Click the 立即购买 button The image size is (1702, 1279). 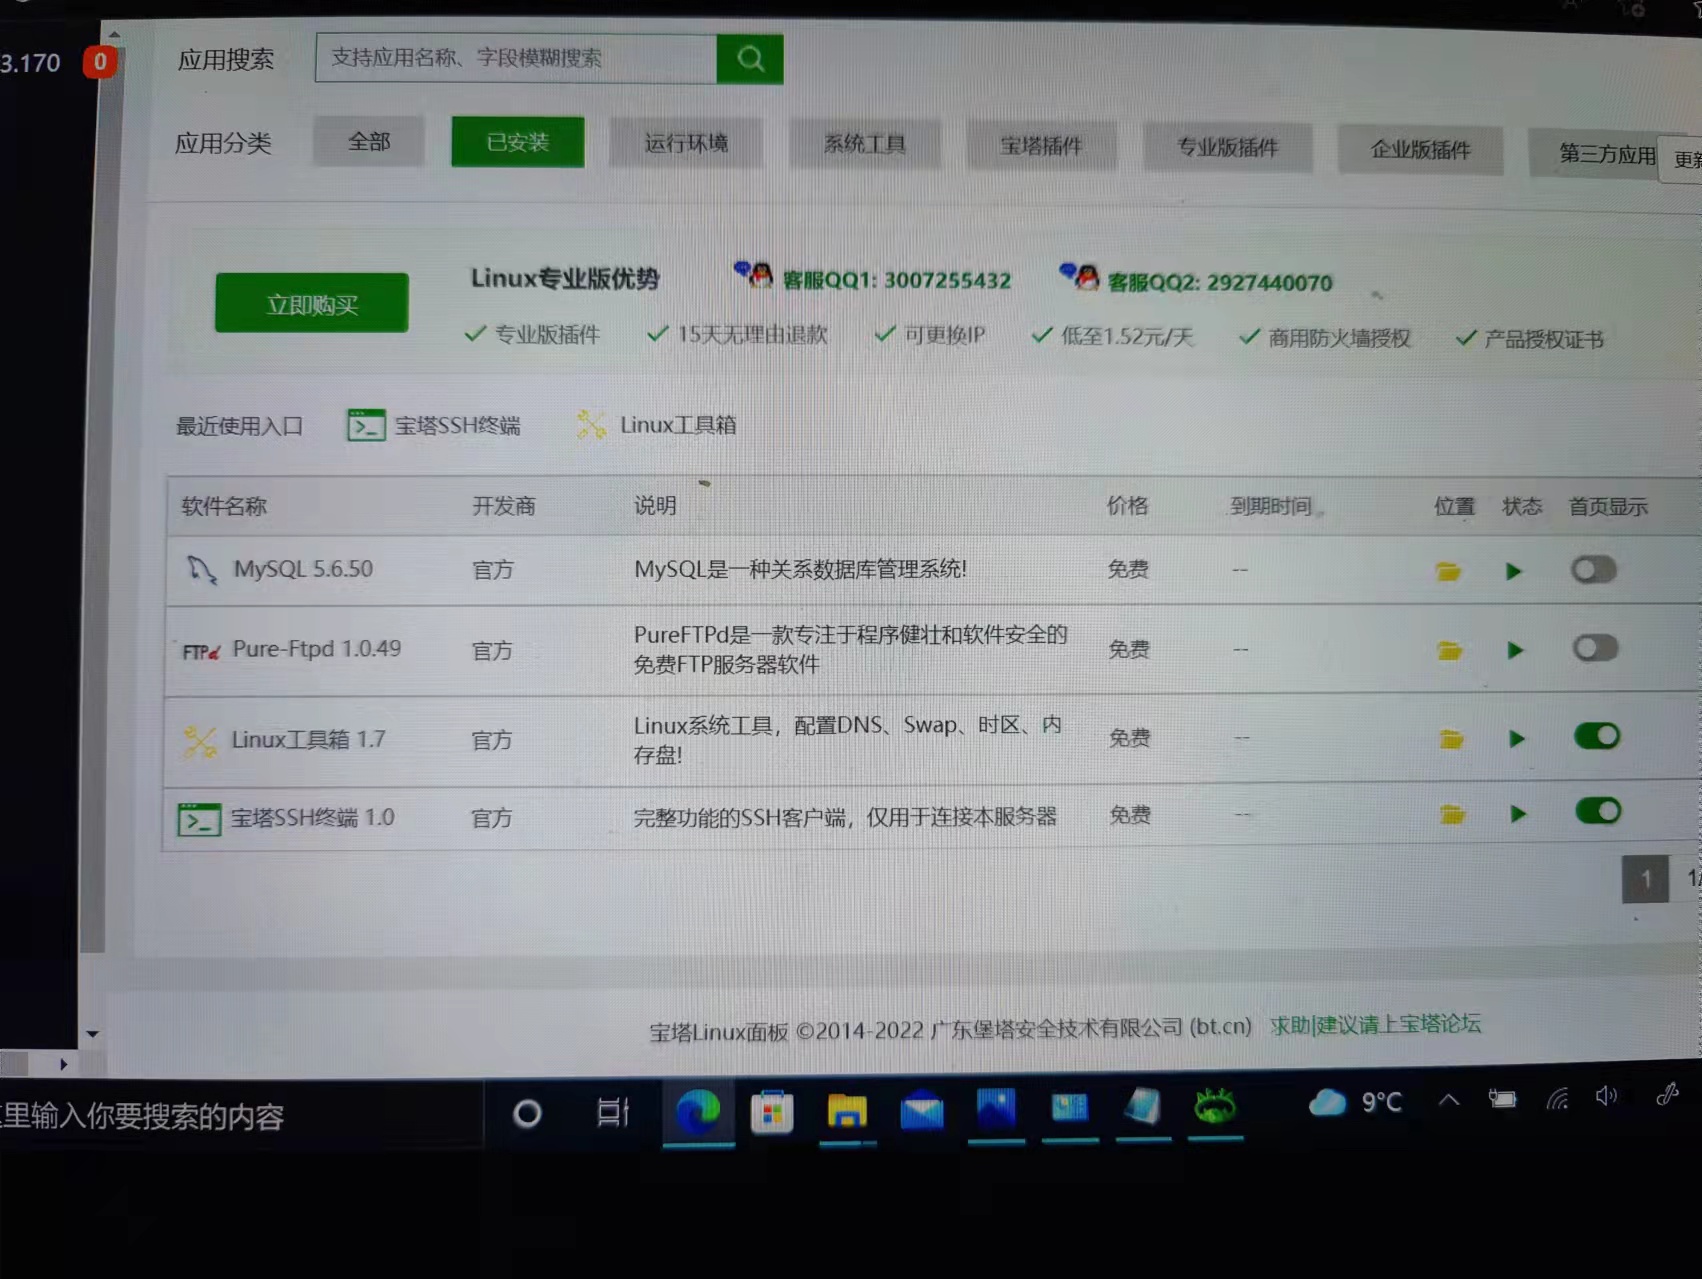coord(312,303)
